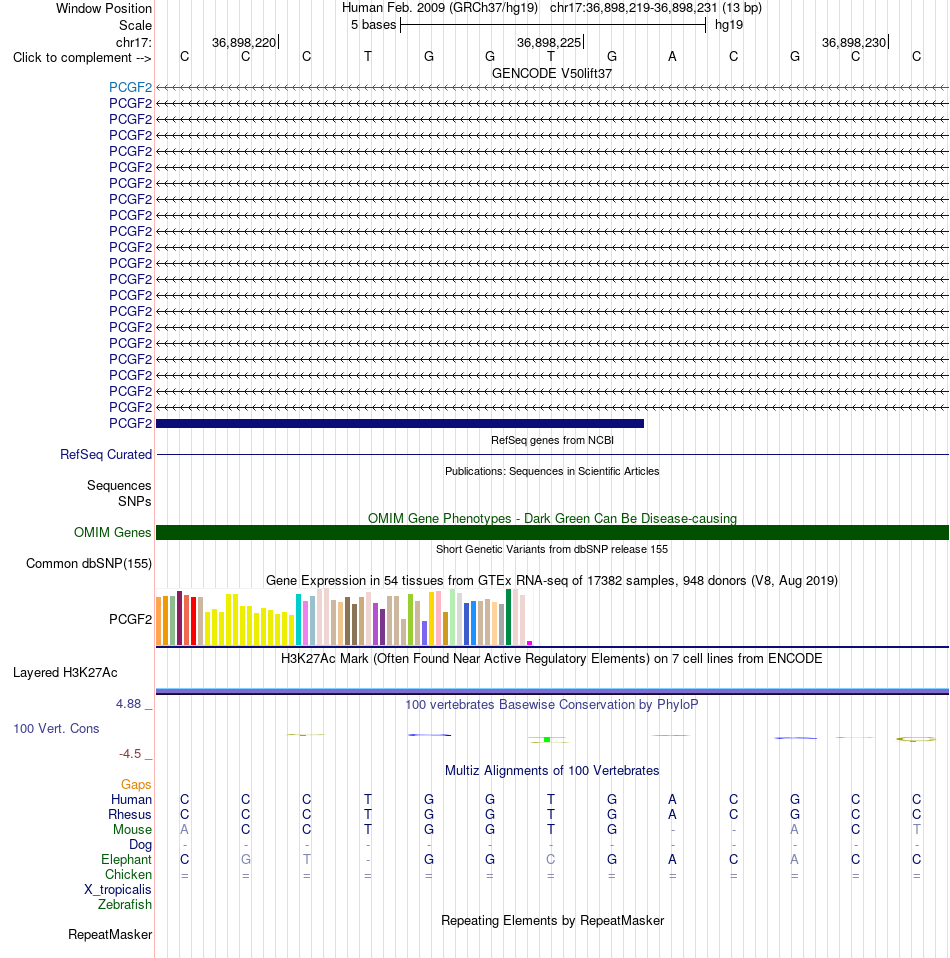Screen dimensions: 950x958
Task: Click the Chicken alignment row label
Action: point(128,874)
